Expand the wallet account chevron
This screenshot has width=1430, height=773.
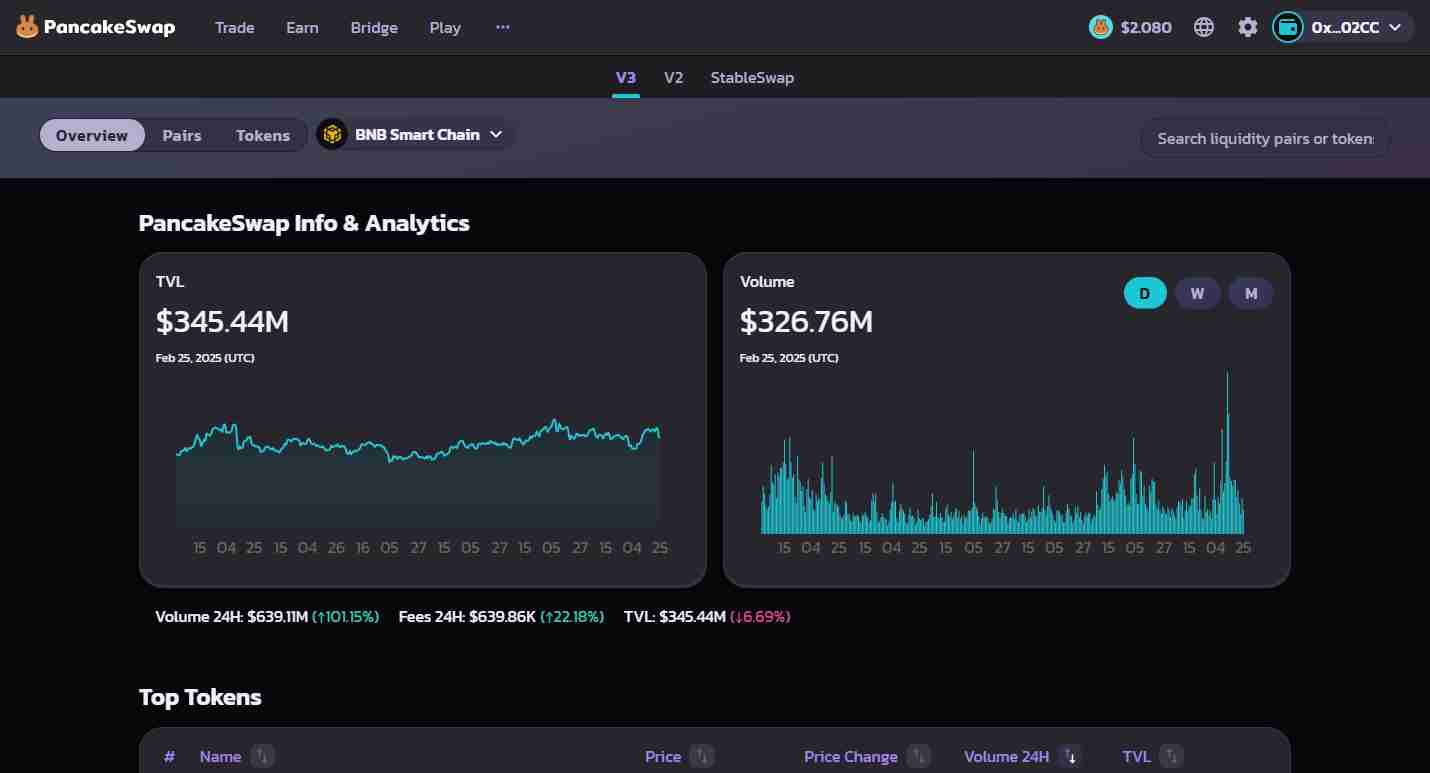(x=1395, y=27)
